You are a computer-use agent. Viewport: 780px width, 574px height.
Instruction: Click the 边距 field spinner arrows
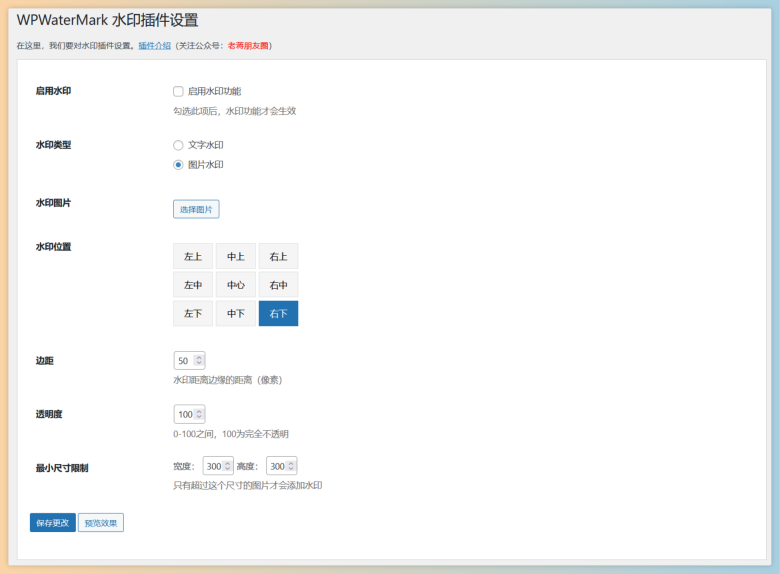[199, 361]
